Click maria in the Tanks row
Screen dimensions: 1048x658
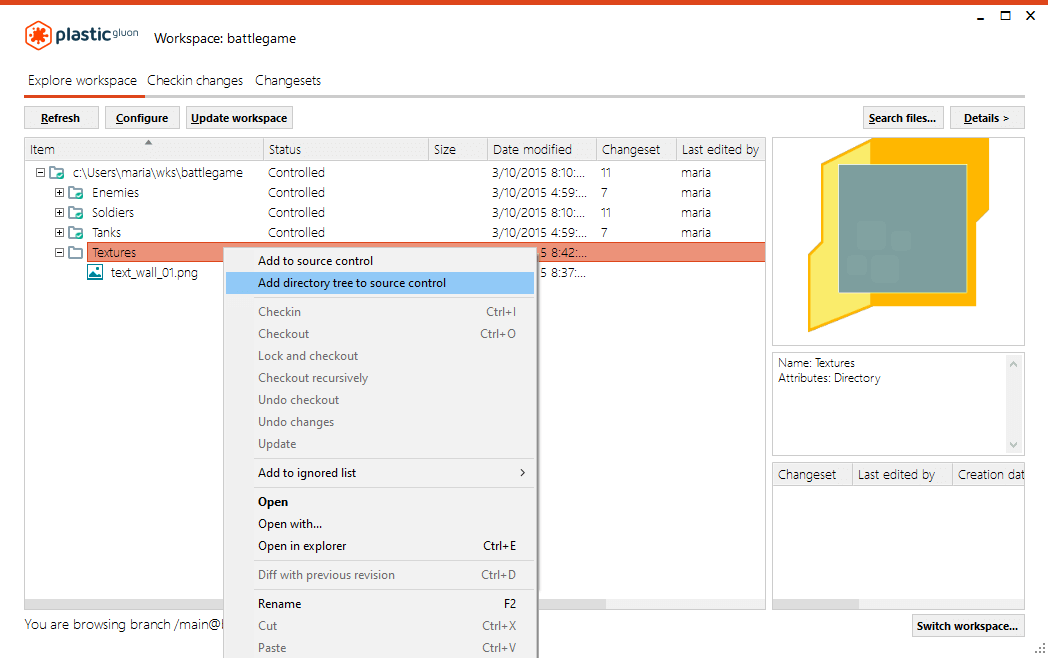pyautogui.click(x=696, y=233)
